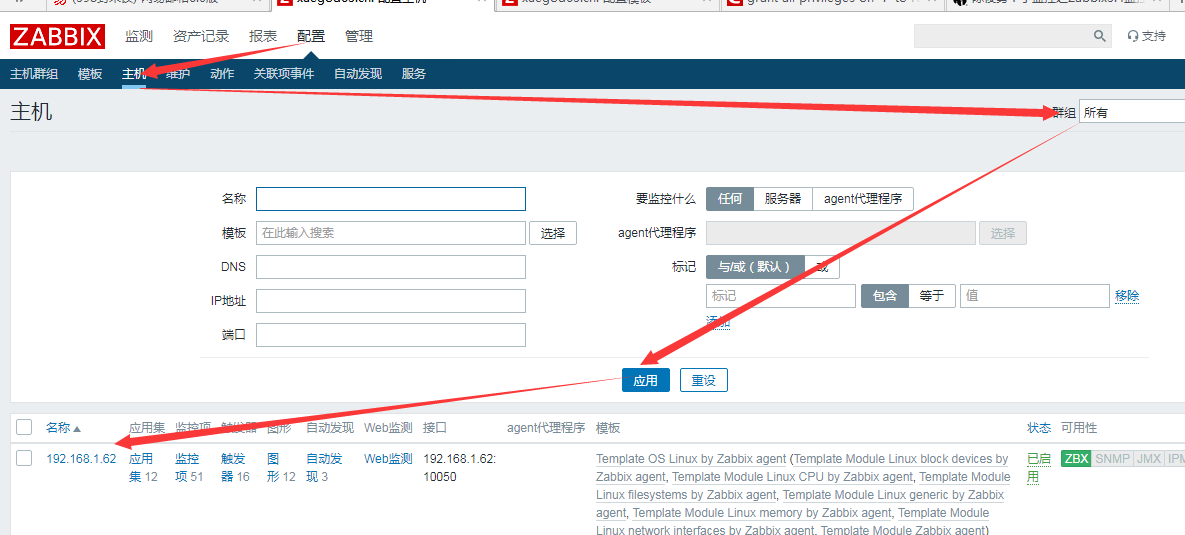
Task: Sort the list by the 名称 column
Action: coord(63,428)
